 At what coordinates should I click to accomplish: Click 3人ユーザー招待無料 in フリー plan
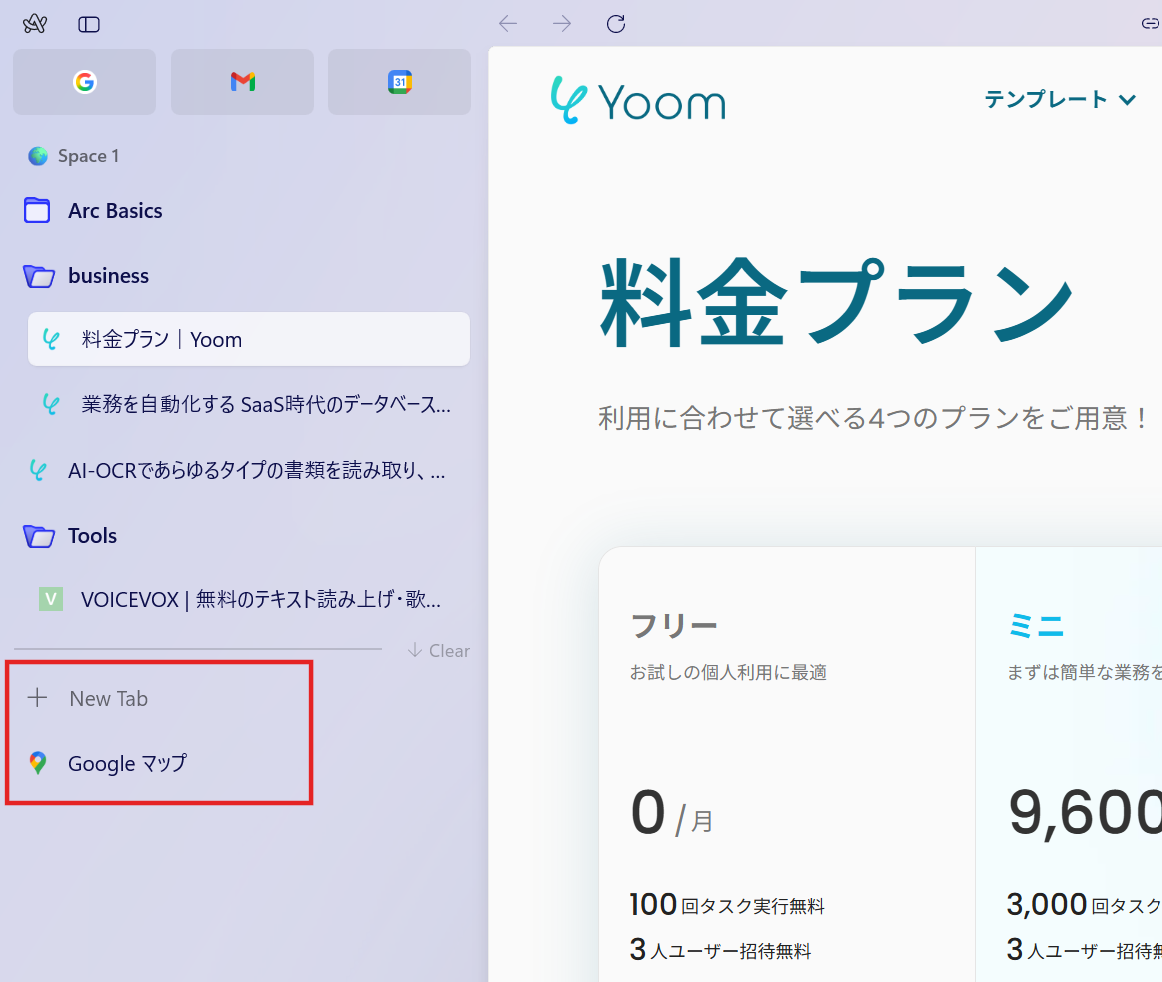coord(720,950)
